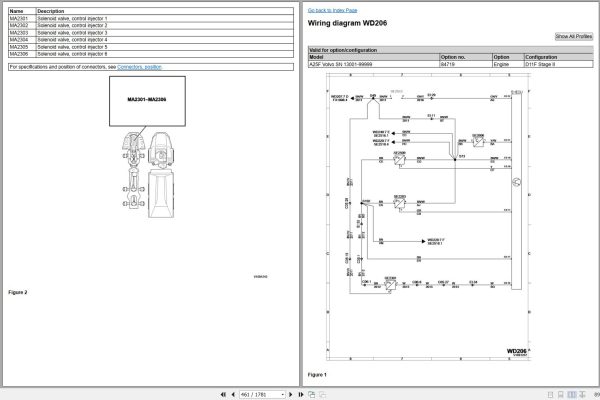Click the WD206 wiring diagram image
The width and height of the screenshot is (600, 400).
point(429,217)
